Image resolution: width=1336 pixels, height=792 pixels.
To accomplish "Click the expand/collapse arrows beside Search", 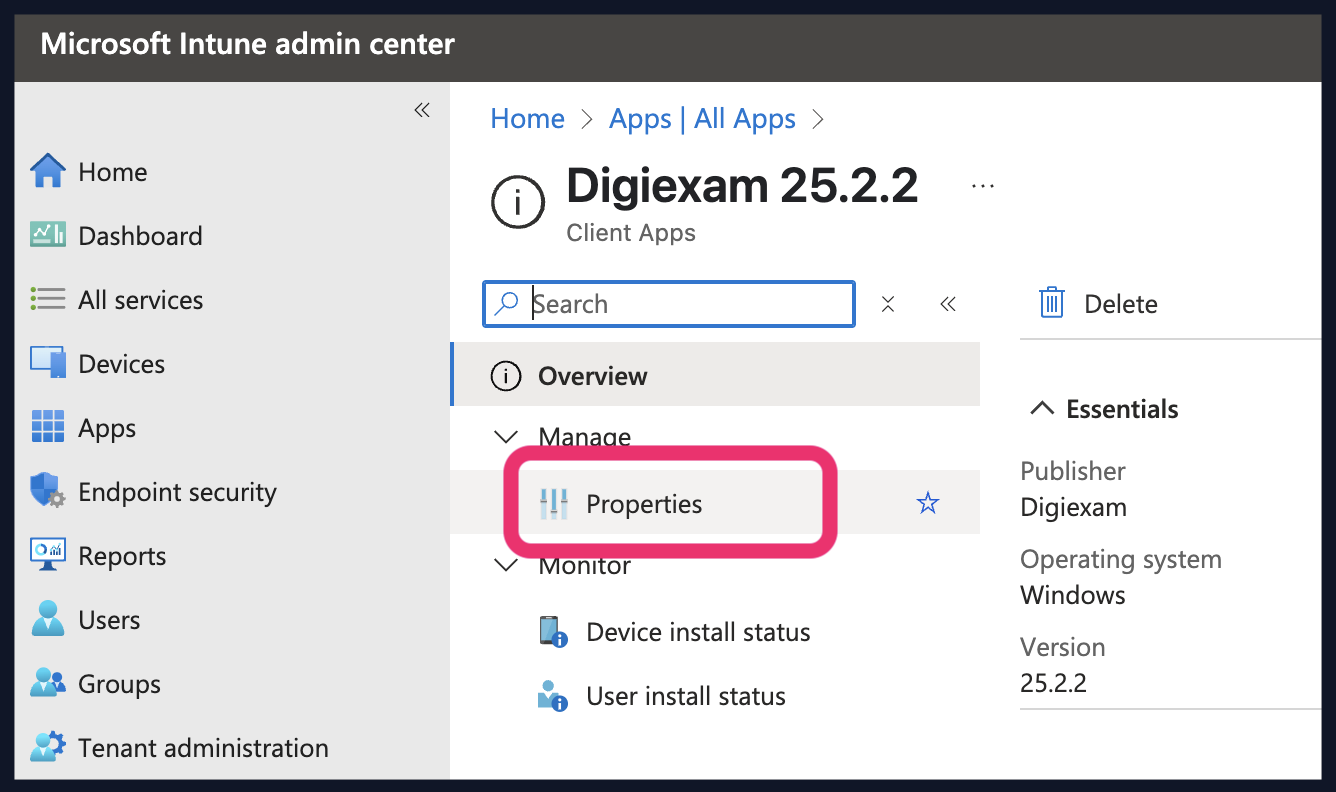I will point(887,304).
